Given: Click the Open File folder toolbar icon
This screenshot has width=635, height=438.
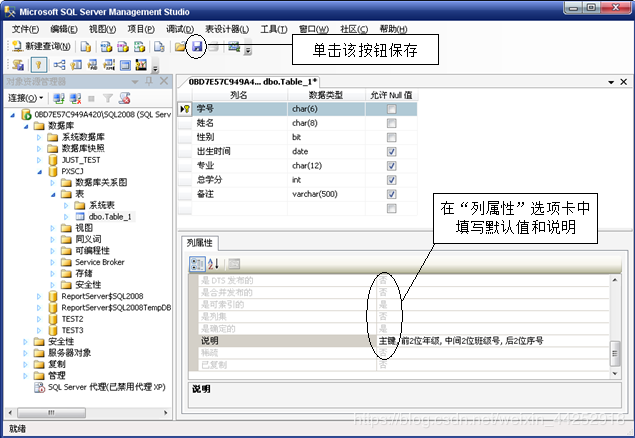Looking at the screenshot, I should coord(180,47).
